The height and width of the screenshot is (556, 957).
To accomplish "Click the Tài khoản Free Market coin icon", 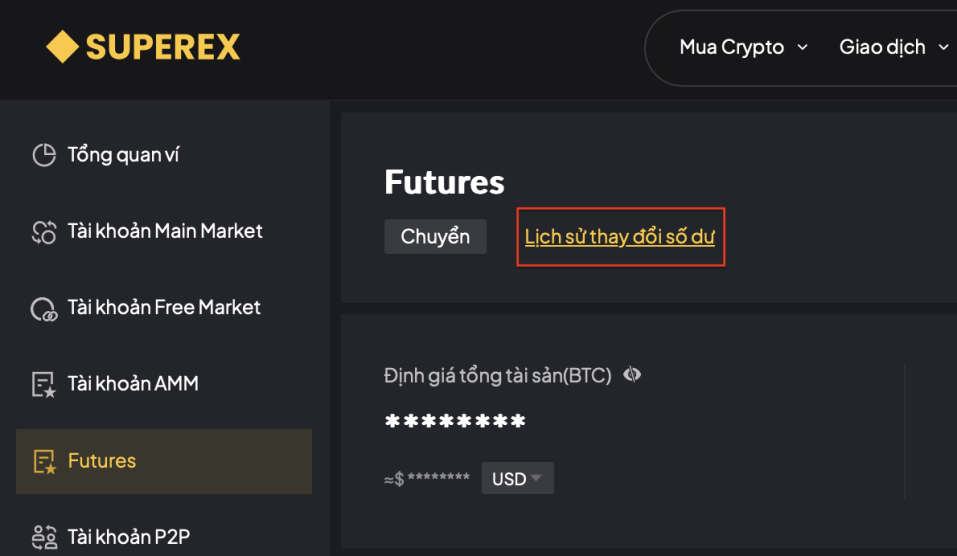I will pos(44,309).
